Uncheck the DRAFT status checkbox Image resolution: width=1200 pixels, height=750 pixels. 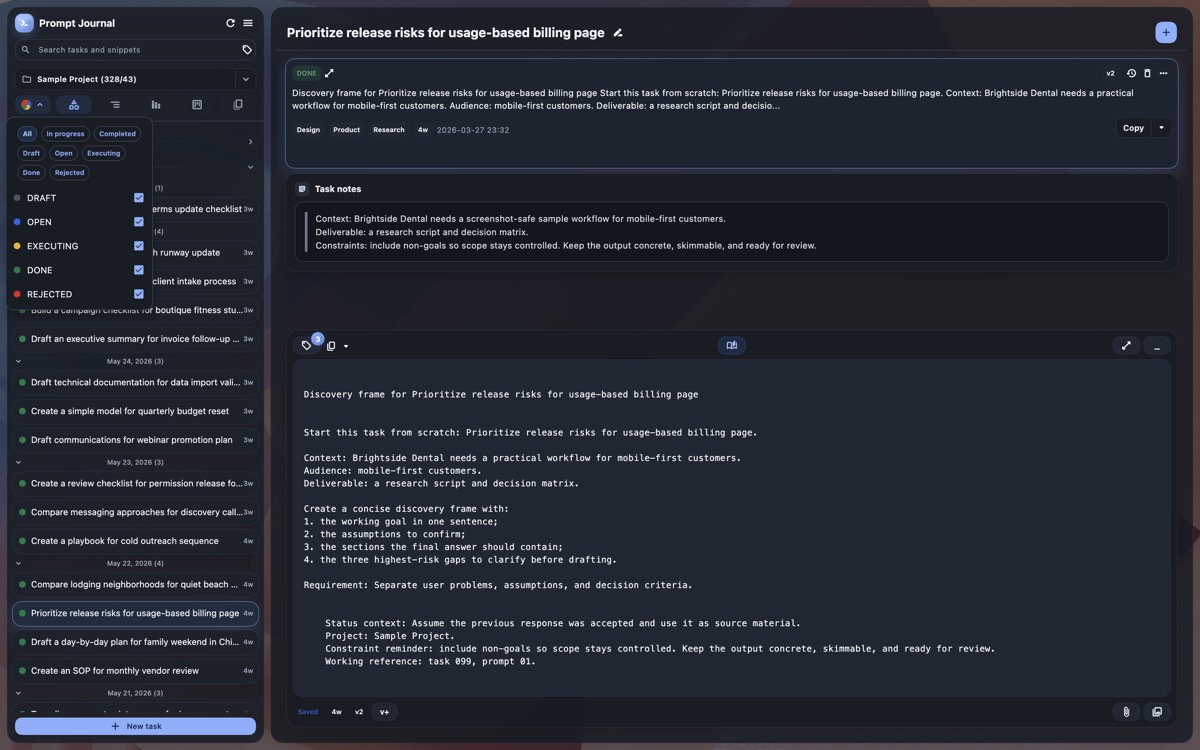tap(139, 198)
